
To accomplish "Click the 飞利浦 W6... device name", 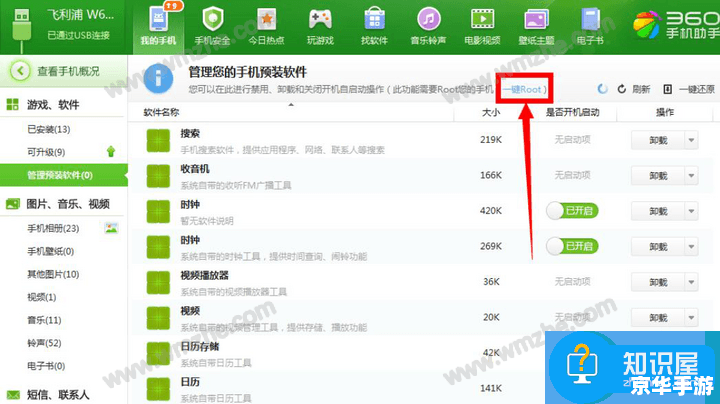I will tap(80, 15).
